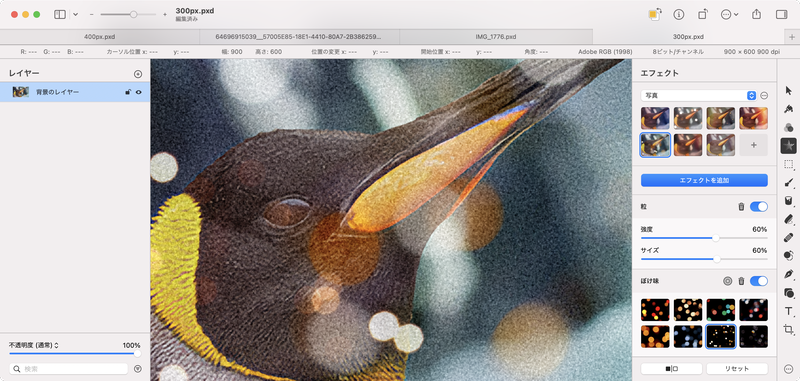The image size is (800, 381).
Task: Click the エフェクトを追加 button
Action: [704, 180]
